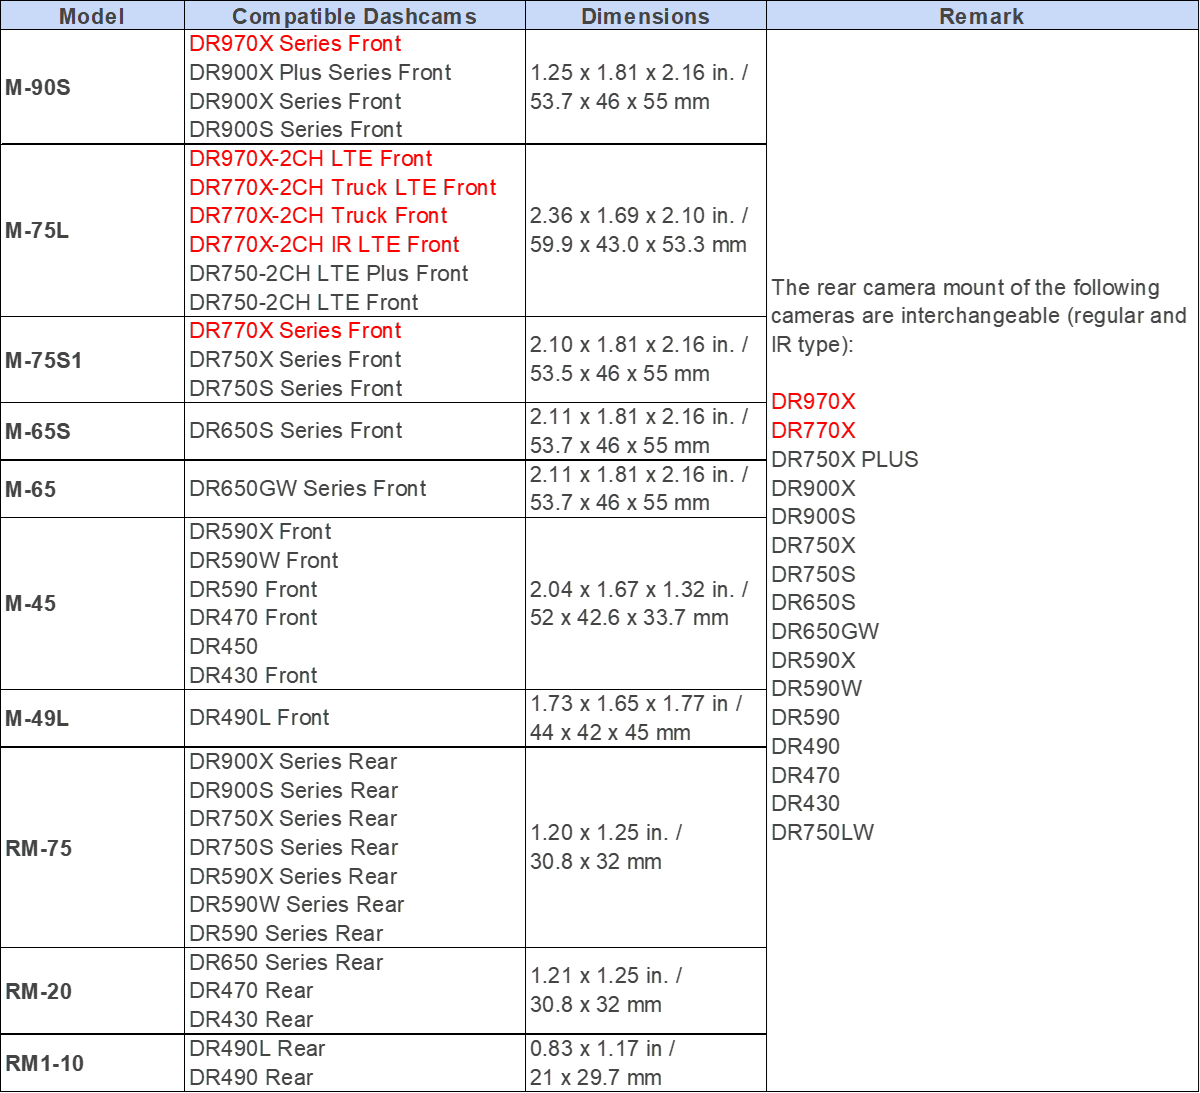Click DR430 Front entry
Screen dimensions: 1200x1093
click(x=253, y=676)
